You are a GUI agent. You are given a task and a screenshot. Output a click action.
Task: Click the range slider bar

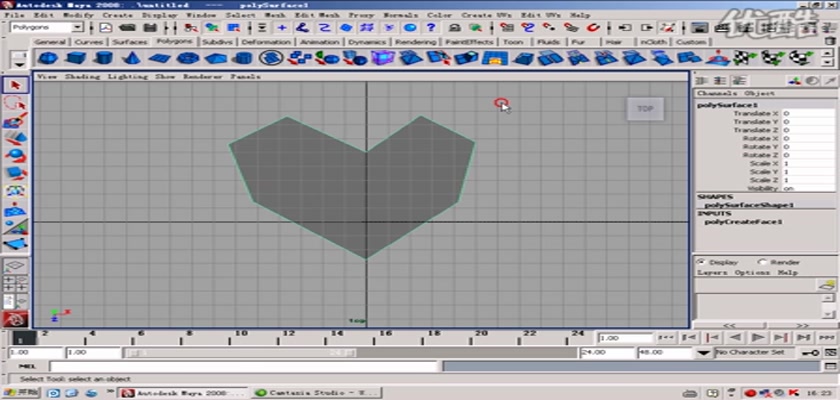239,353
